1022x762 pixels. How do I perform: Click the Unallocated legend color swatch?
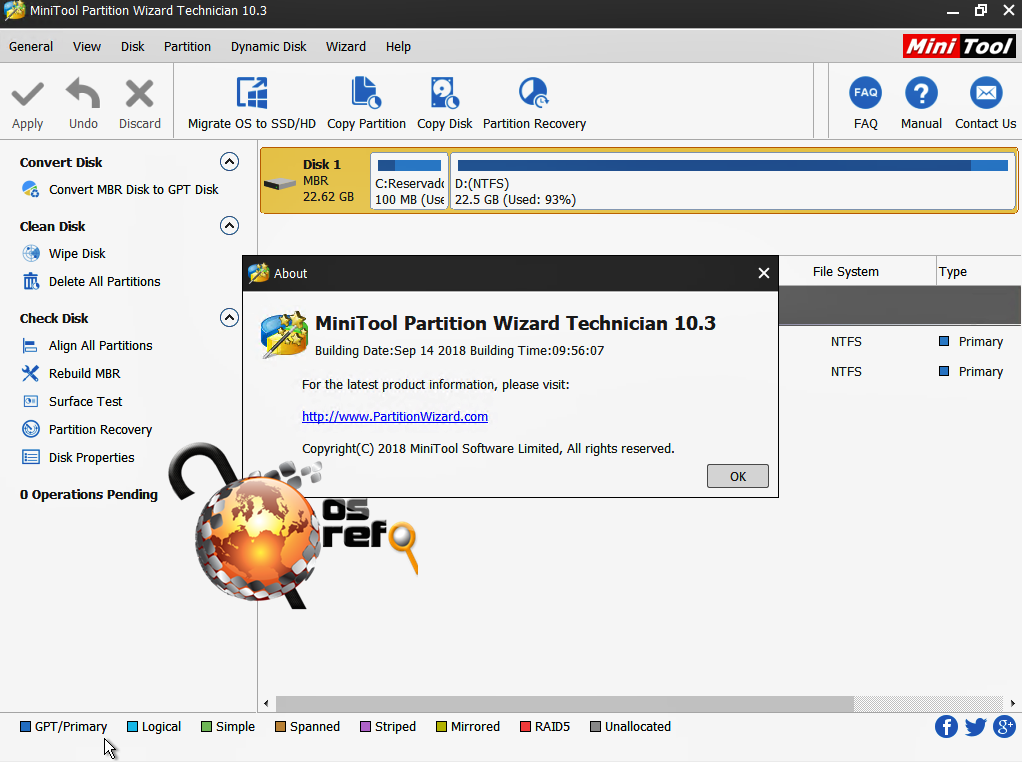coord(595,726)
